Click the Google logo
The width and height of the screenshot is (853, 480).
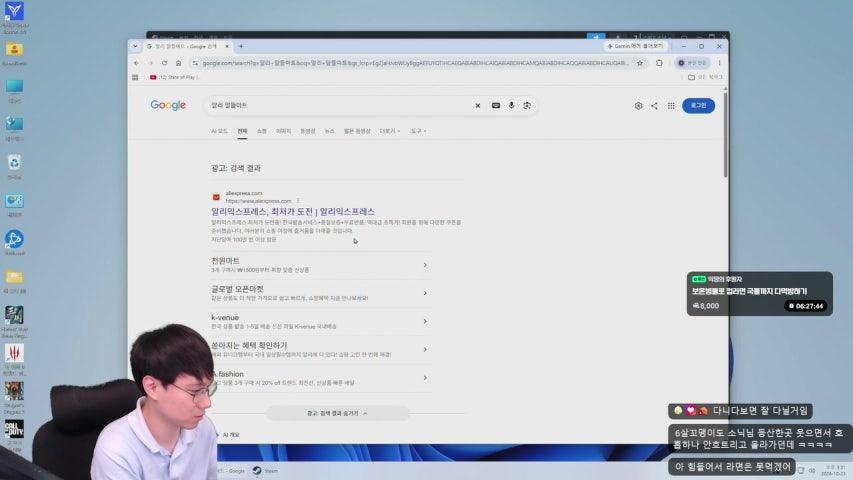point(168,105)
